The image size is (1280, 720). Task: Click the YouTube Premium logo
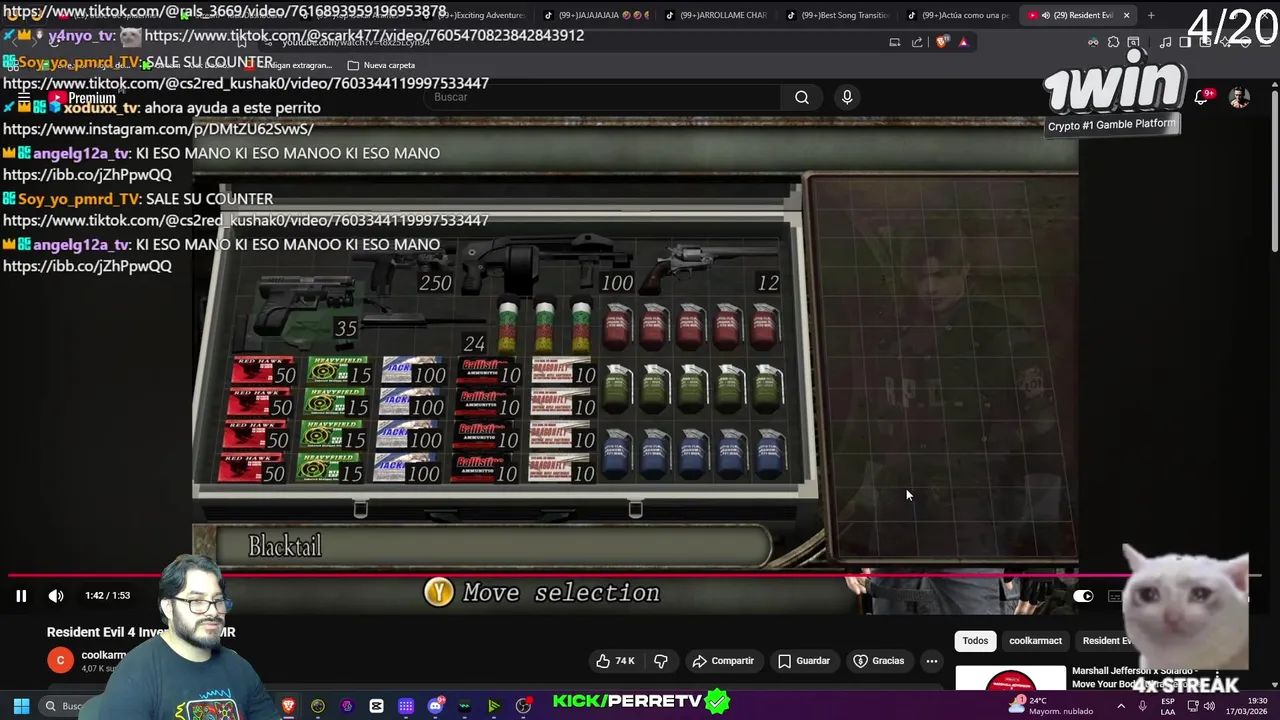pyautogui.click(x=82, y=99)
